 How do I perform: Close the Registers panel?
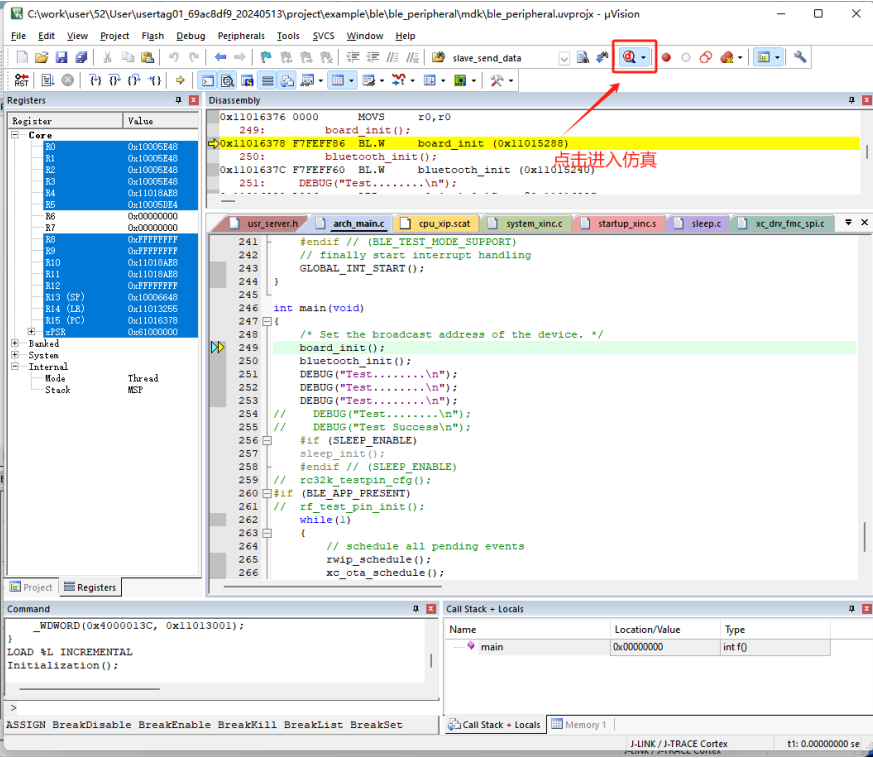click(193, 100)
